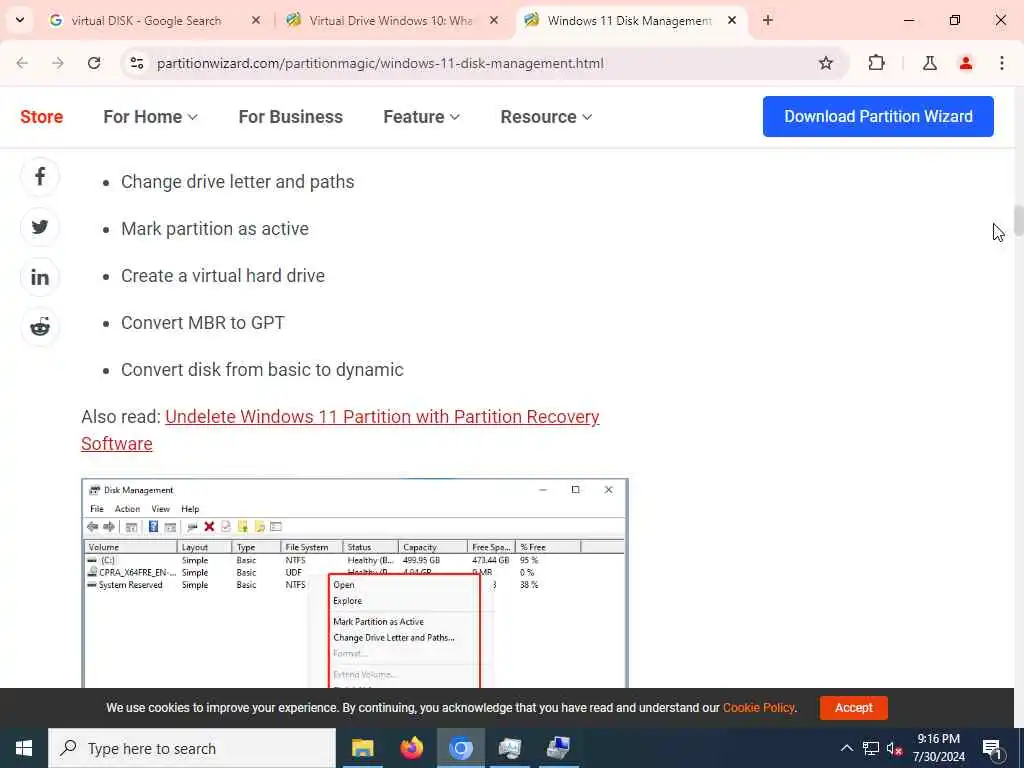This screenshot has height=768, width=1024.
Task: Open the notification center icon
Action: coord(993,748)
